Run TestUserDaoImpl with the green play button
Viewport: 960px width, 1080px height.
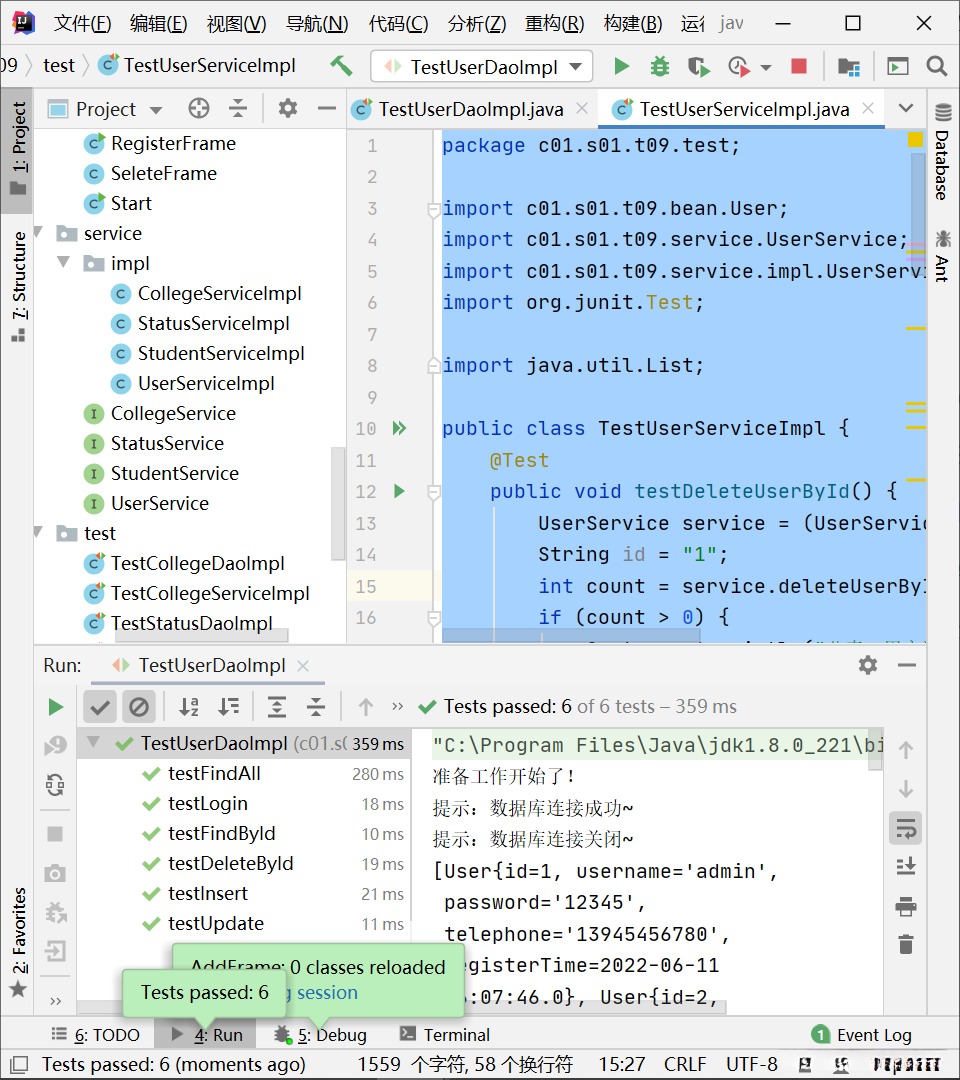pos(622,66)
